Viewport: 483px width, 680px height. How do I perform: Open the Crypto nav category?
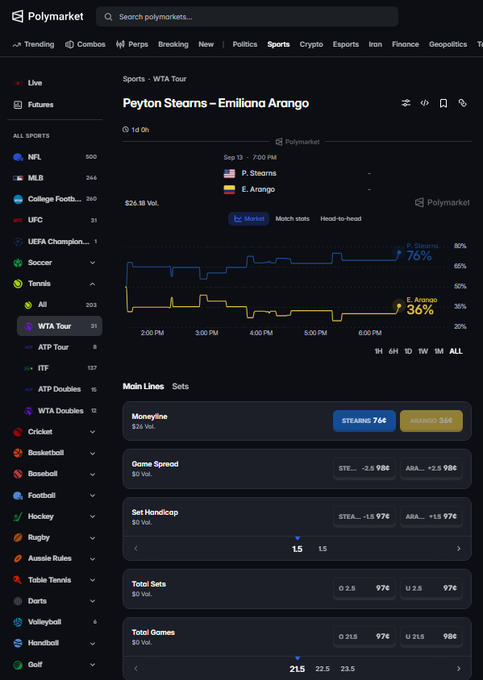coord(311,44)
